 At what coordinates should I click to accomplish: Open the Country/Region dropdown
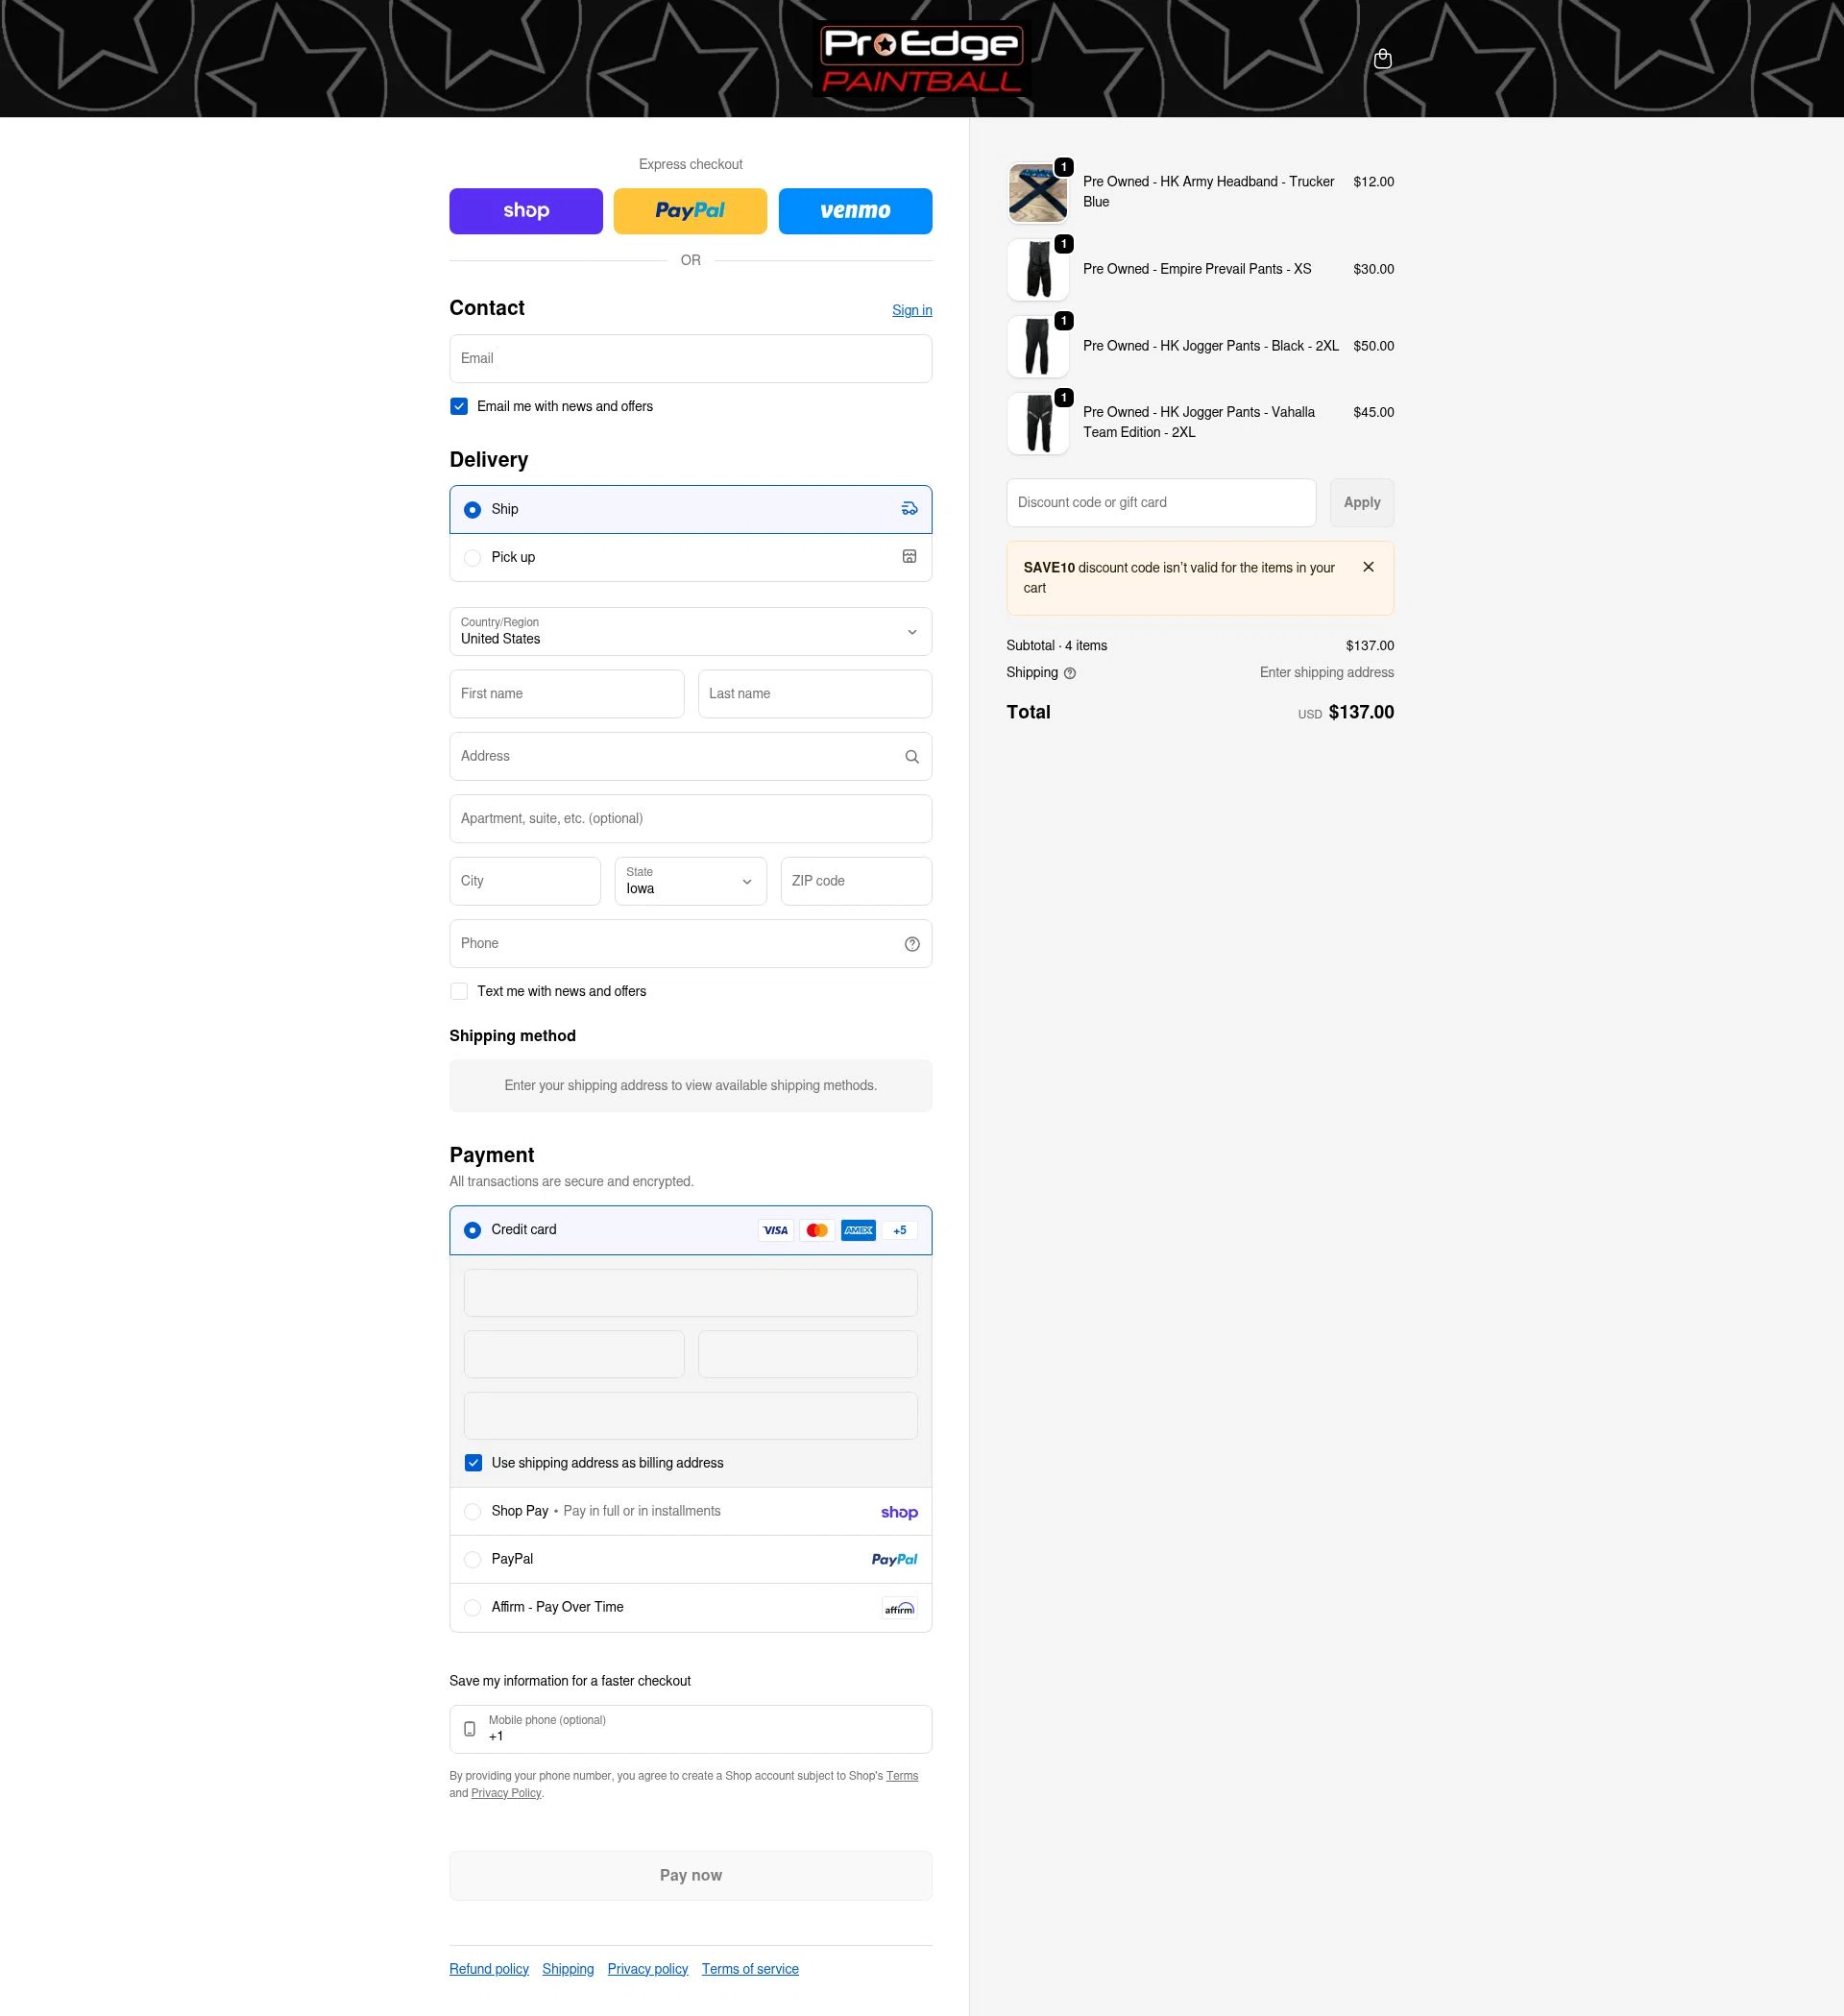tap(689, 631)
